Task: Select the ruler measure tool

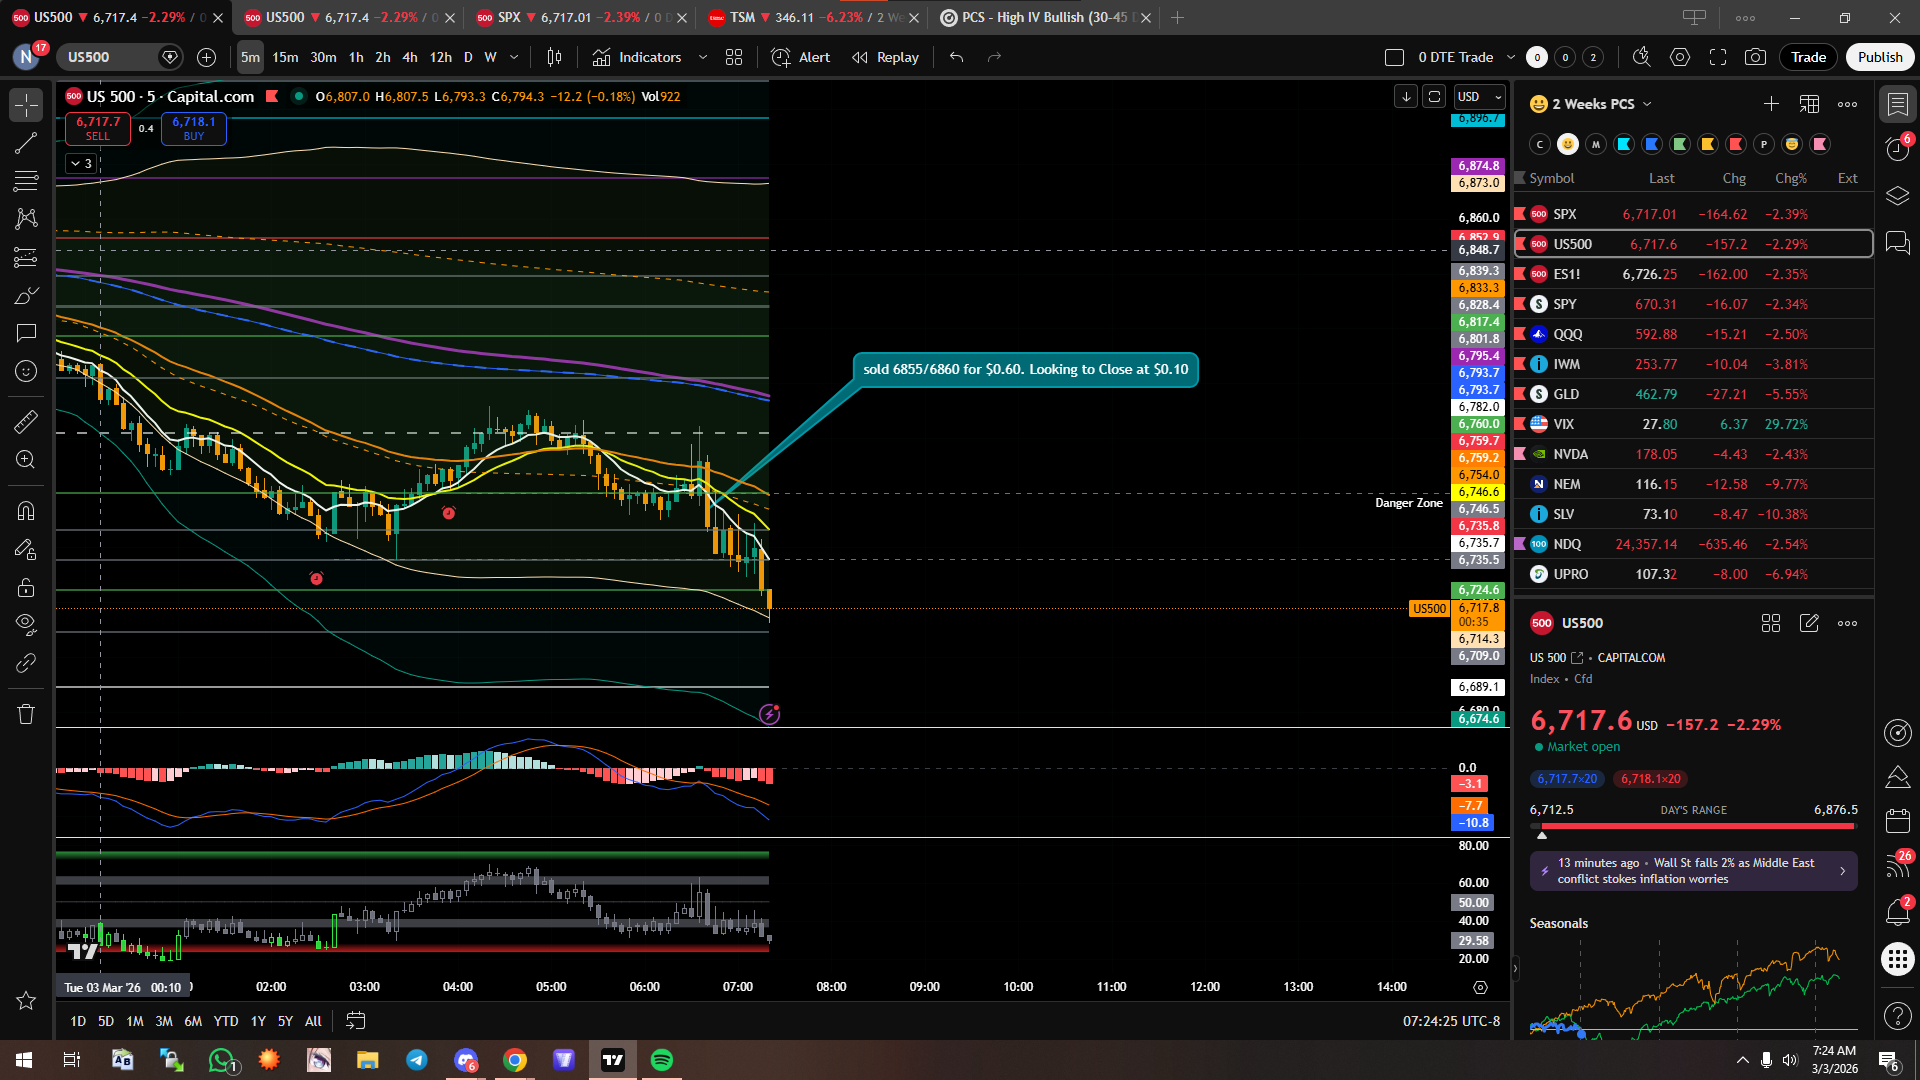Action: pos(26,422)
